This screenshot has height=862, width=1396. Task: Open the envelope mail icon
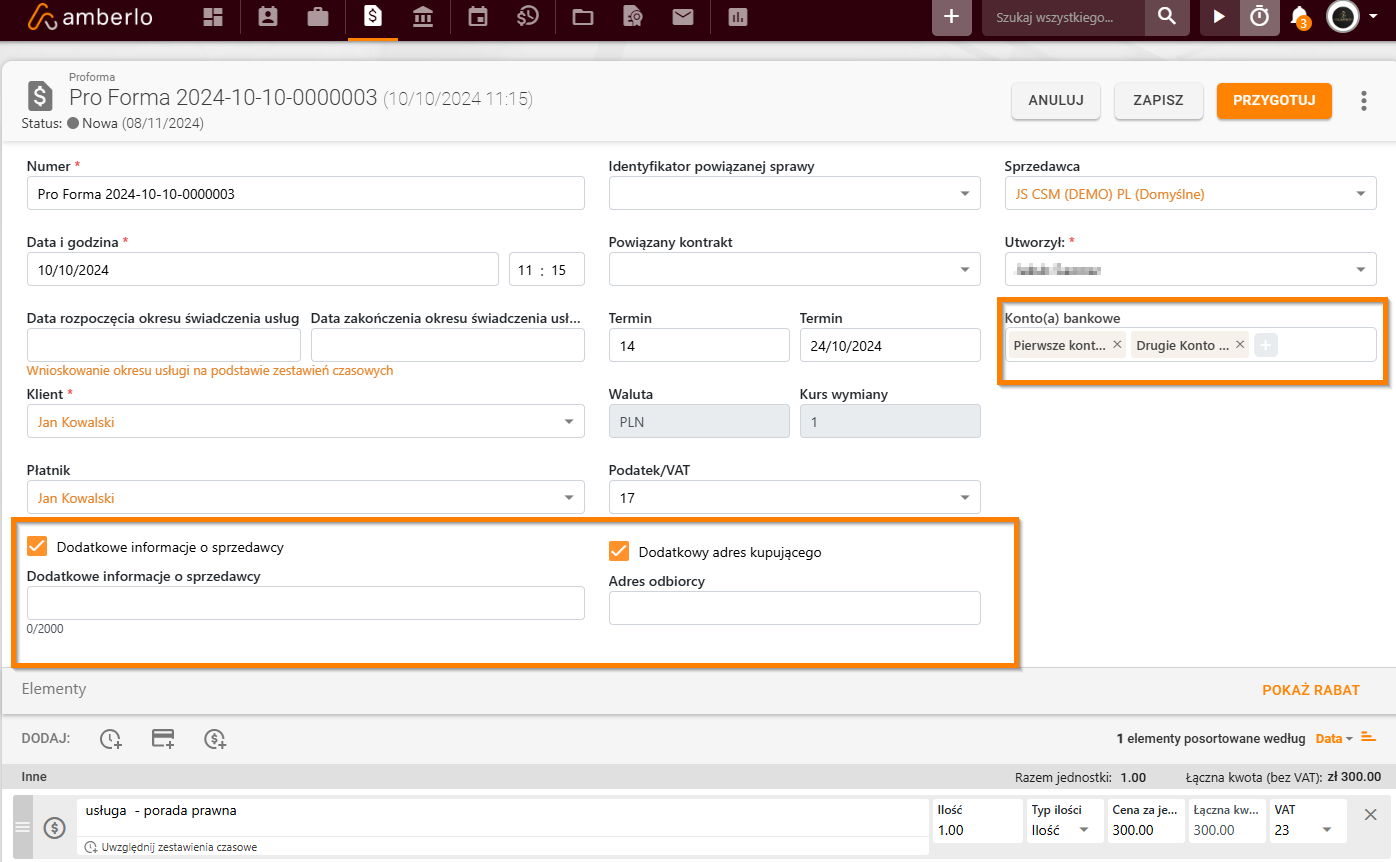click(x=683, y=17)
